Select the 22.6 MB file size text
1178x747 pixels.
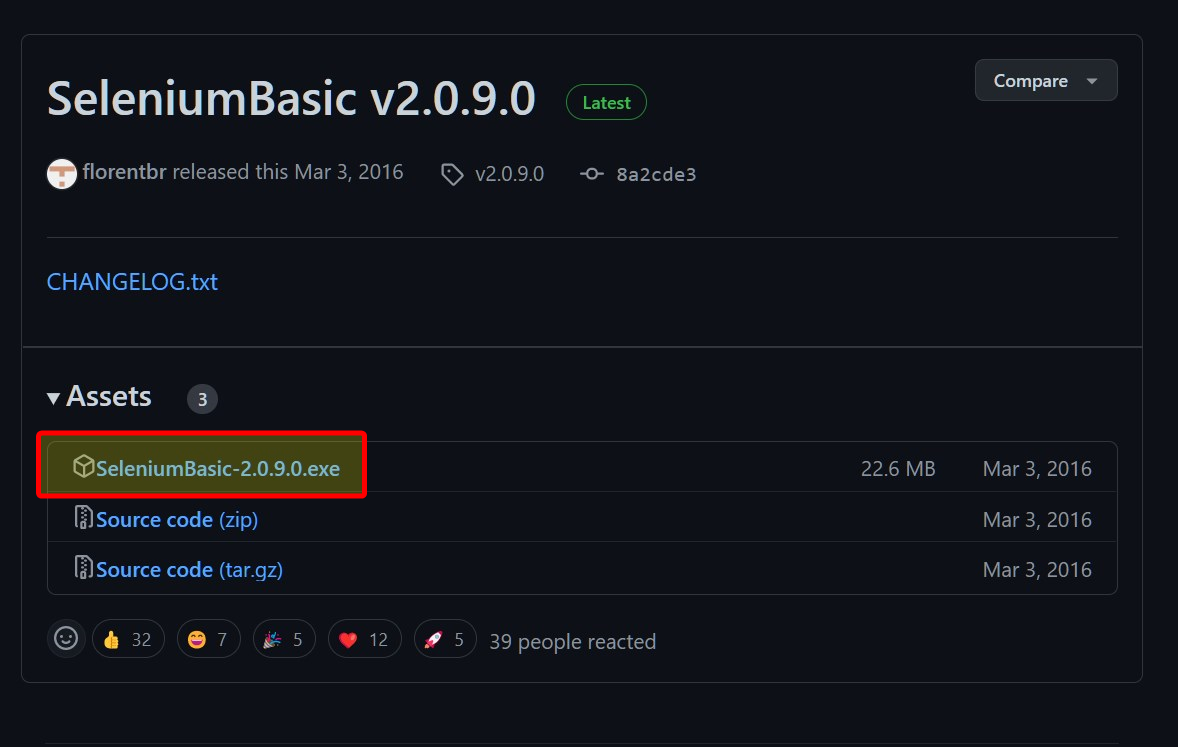coord(898,469)
